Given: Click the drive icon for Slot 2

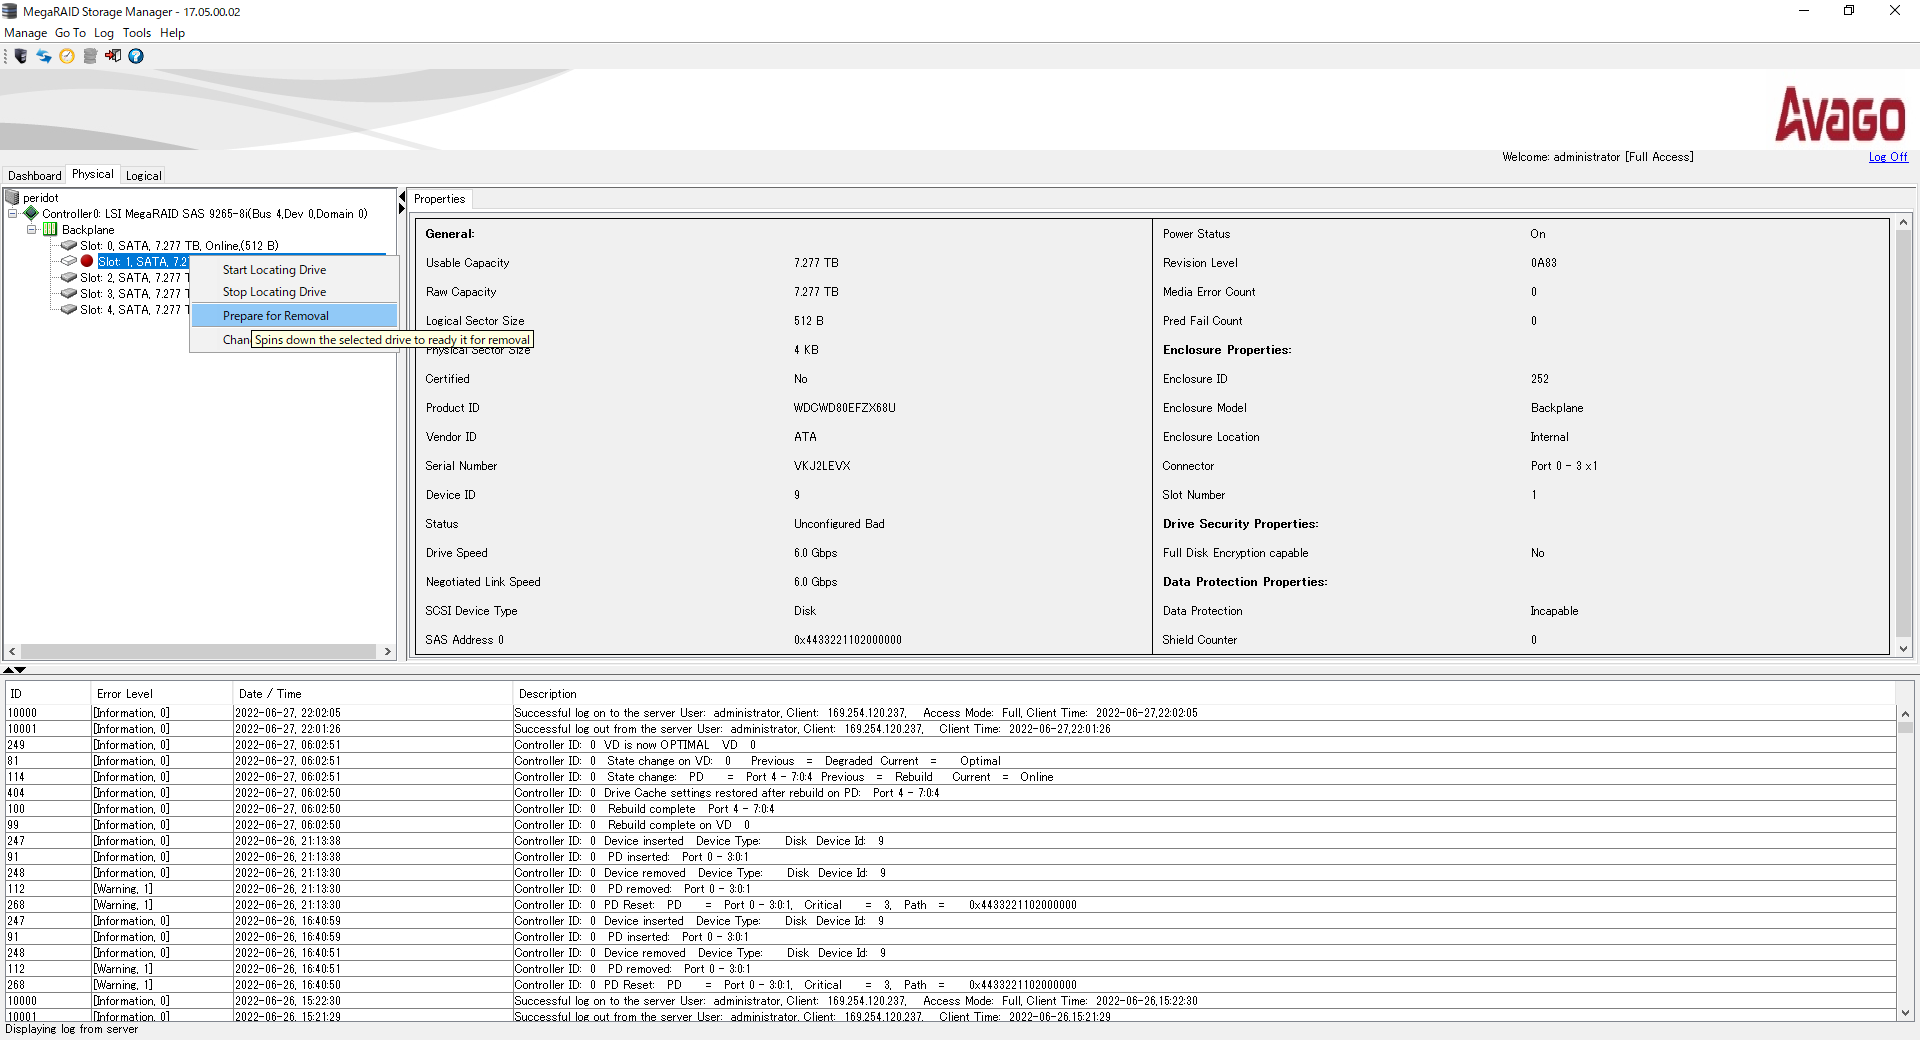Looking at the screenshot, I should coord(69,277).
